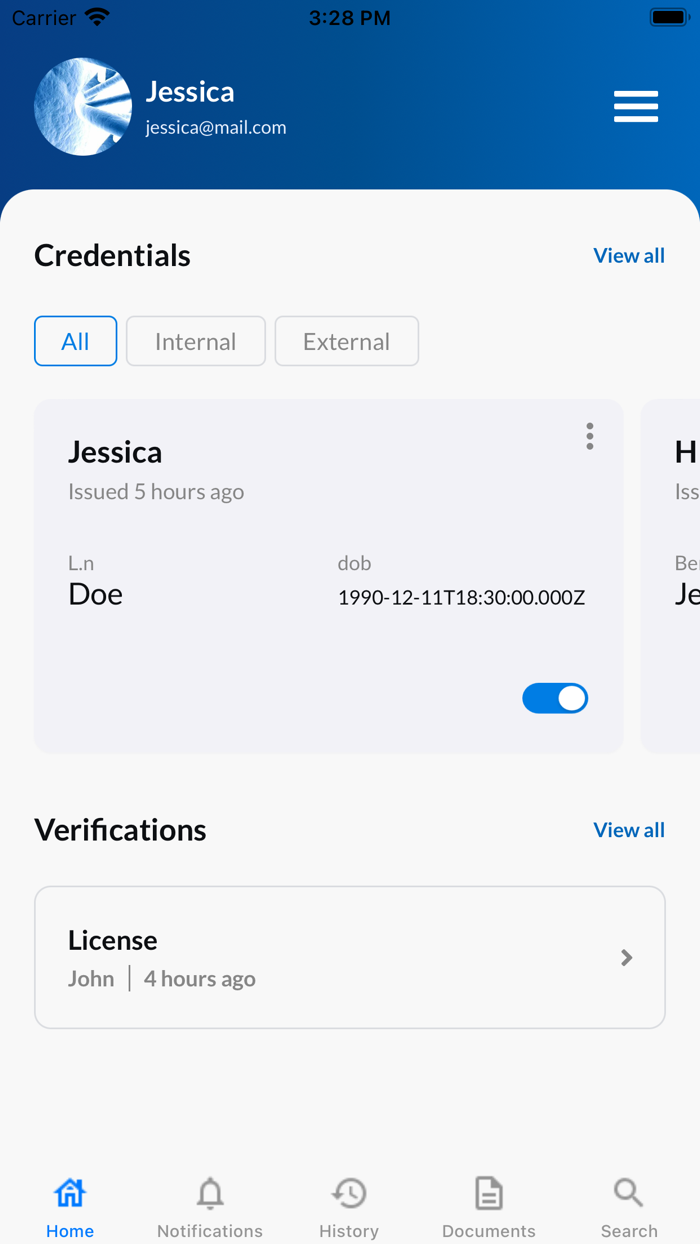Filter credentials by External
Screen dimensions: 700x1244
click(347, 341)
